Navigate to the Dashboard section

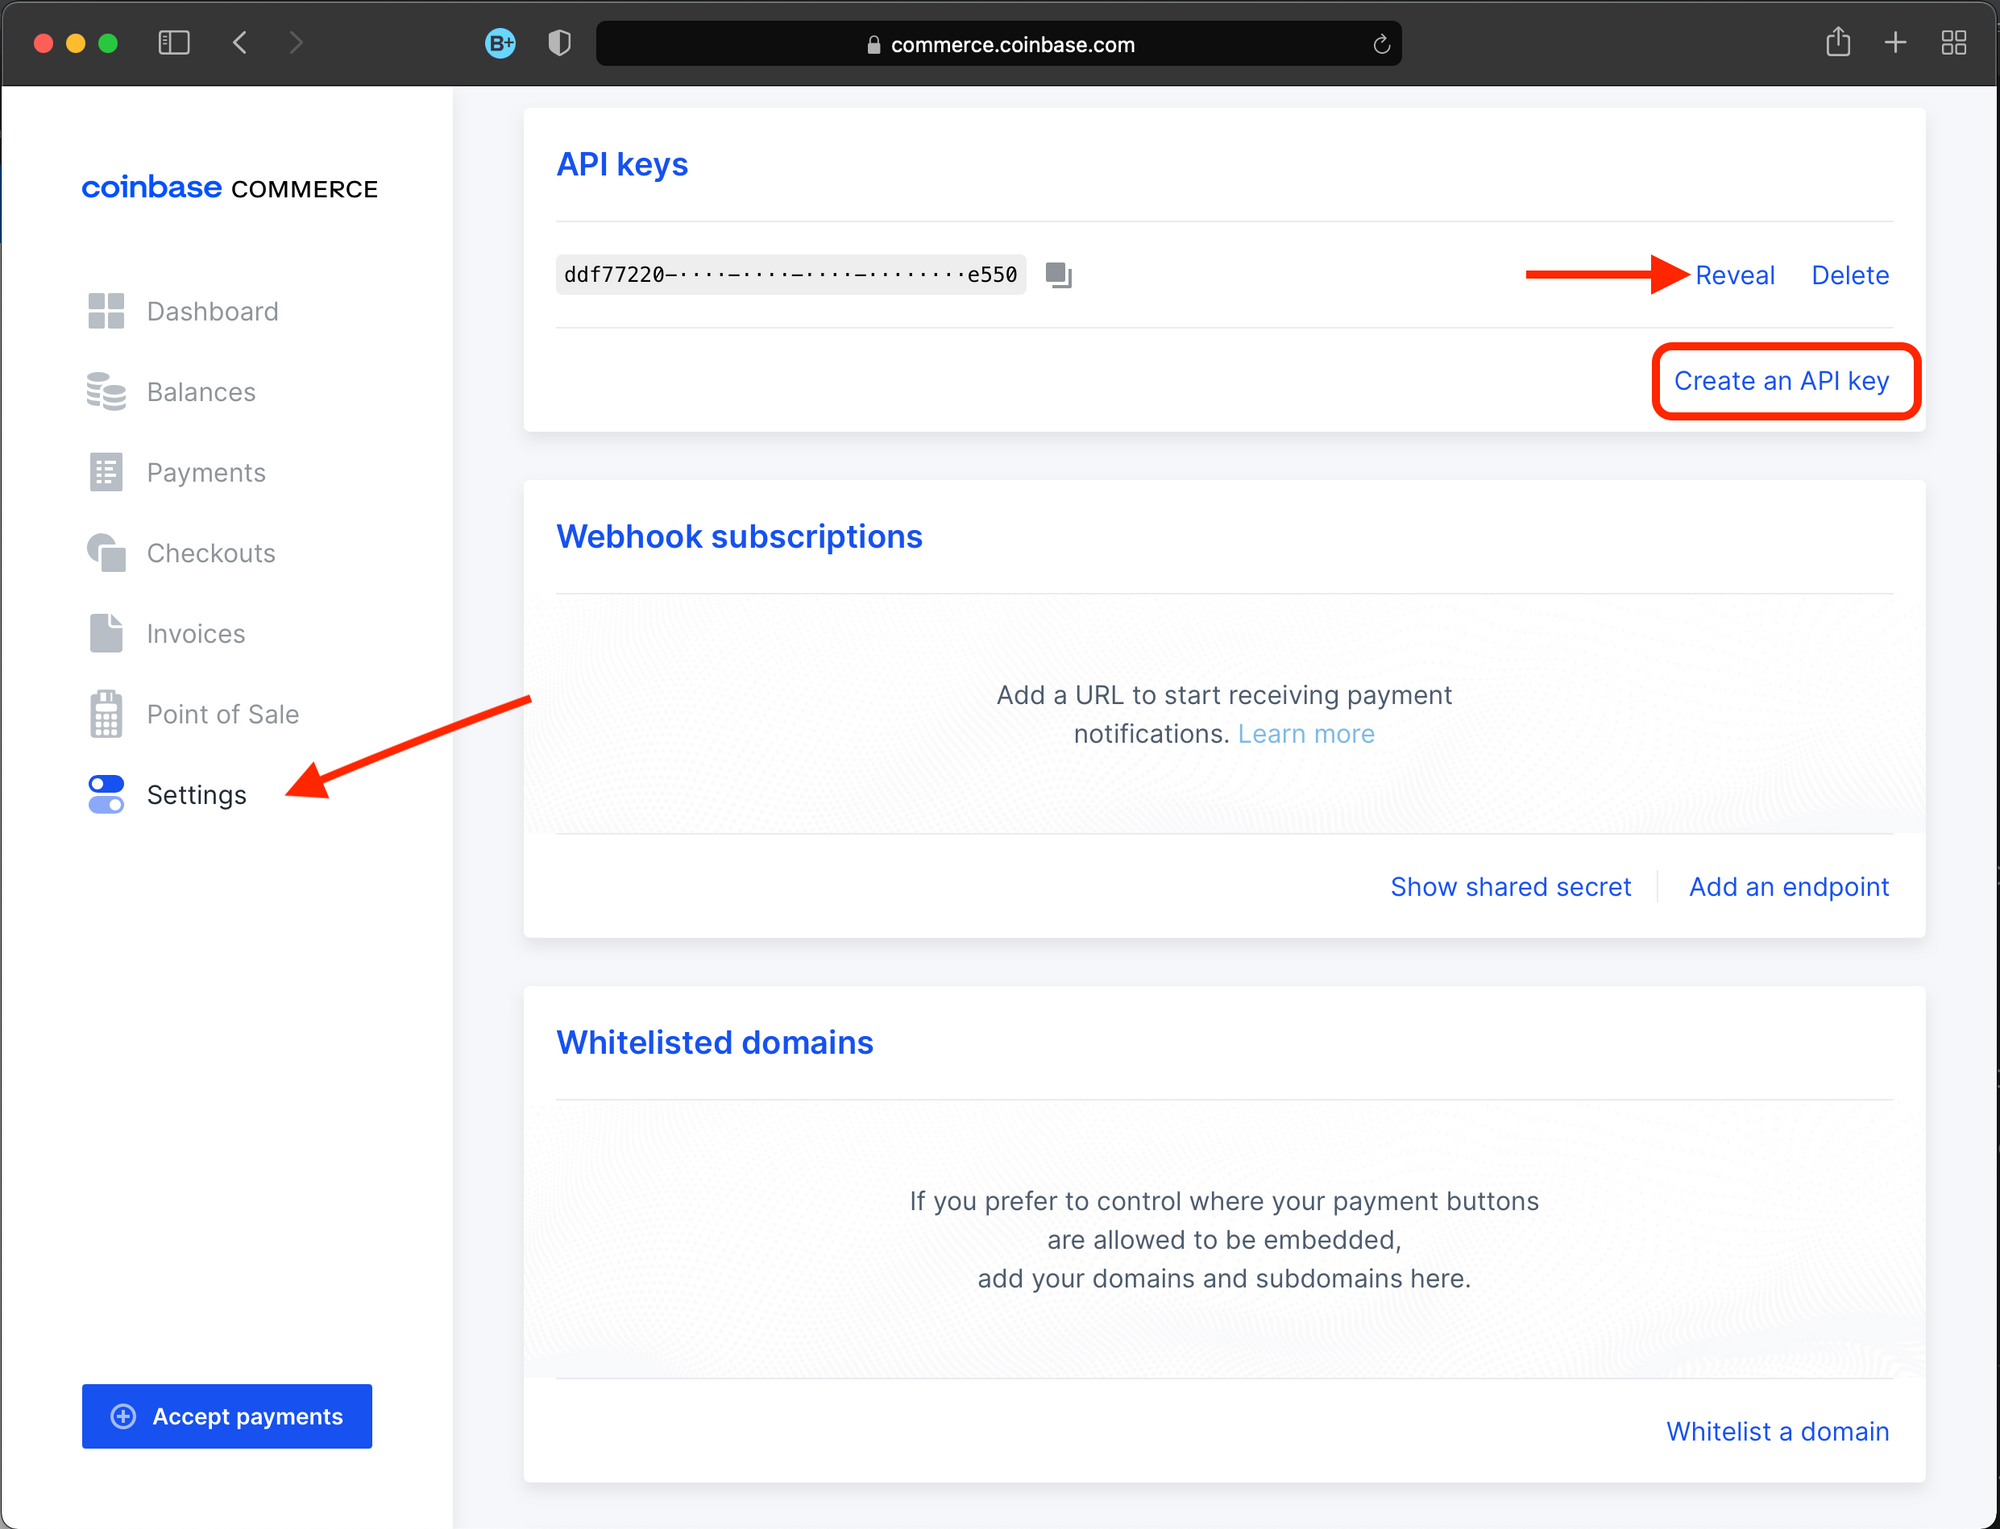(214, 310)
